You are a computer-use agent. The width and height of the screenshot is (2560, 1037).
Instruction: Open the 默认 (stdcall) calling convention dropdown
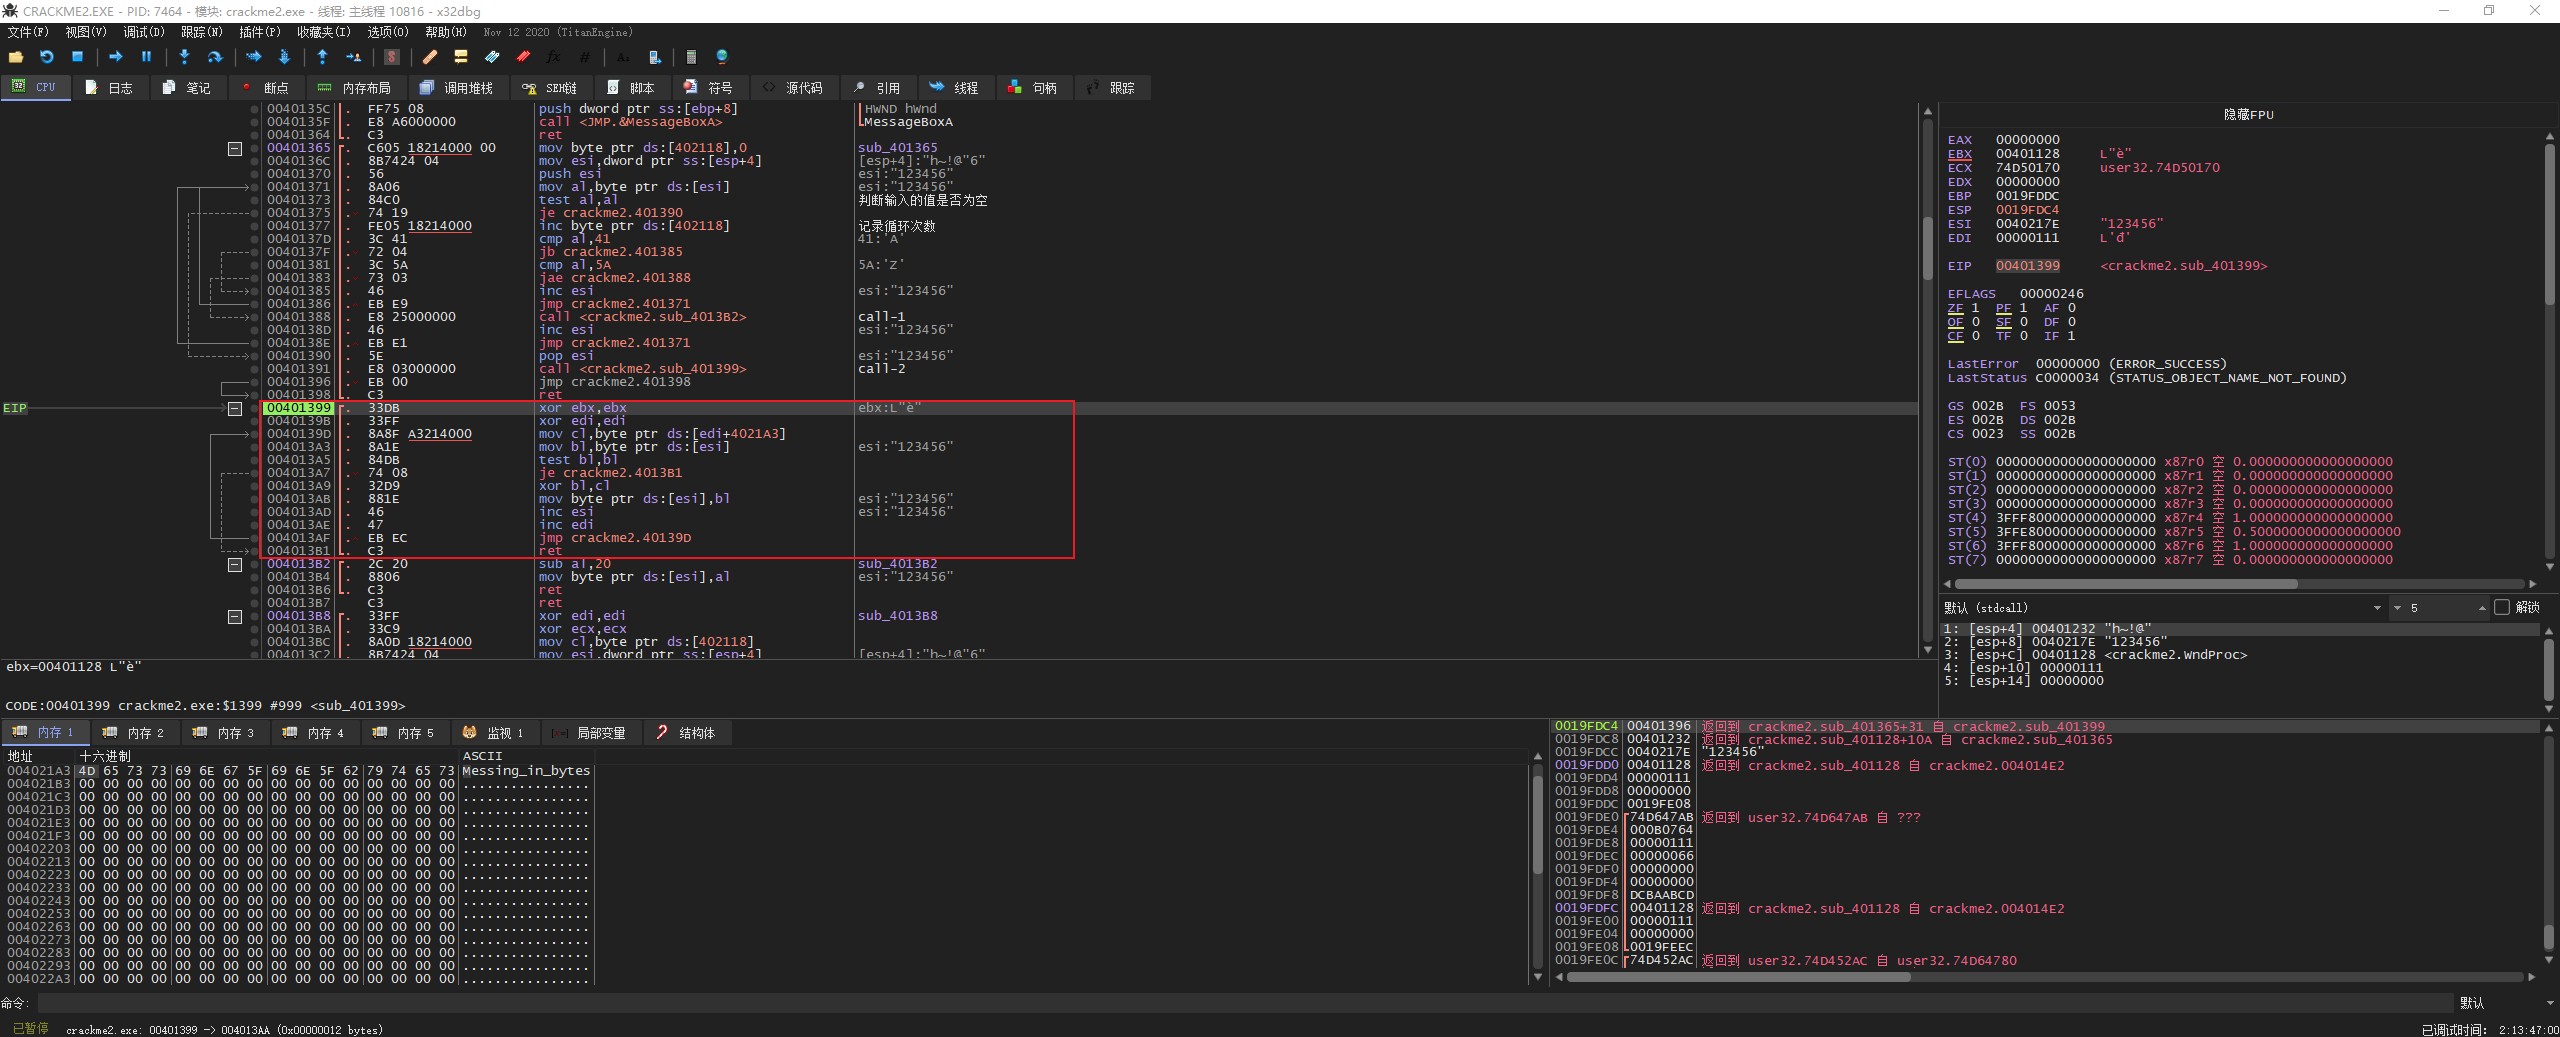pyautogui.click(x=2376, y=608)
